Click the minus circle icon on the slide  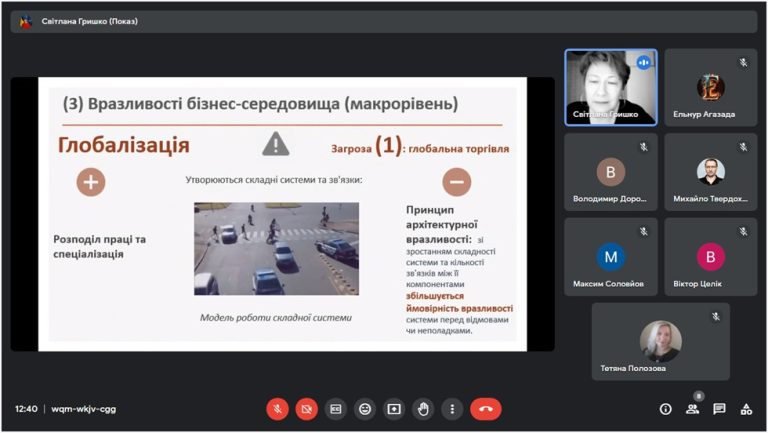(x=456, y=182)
